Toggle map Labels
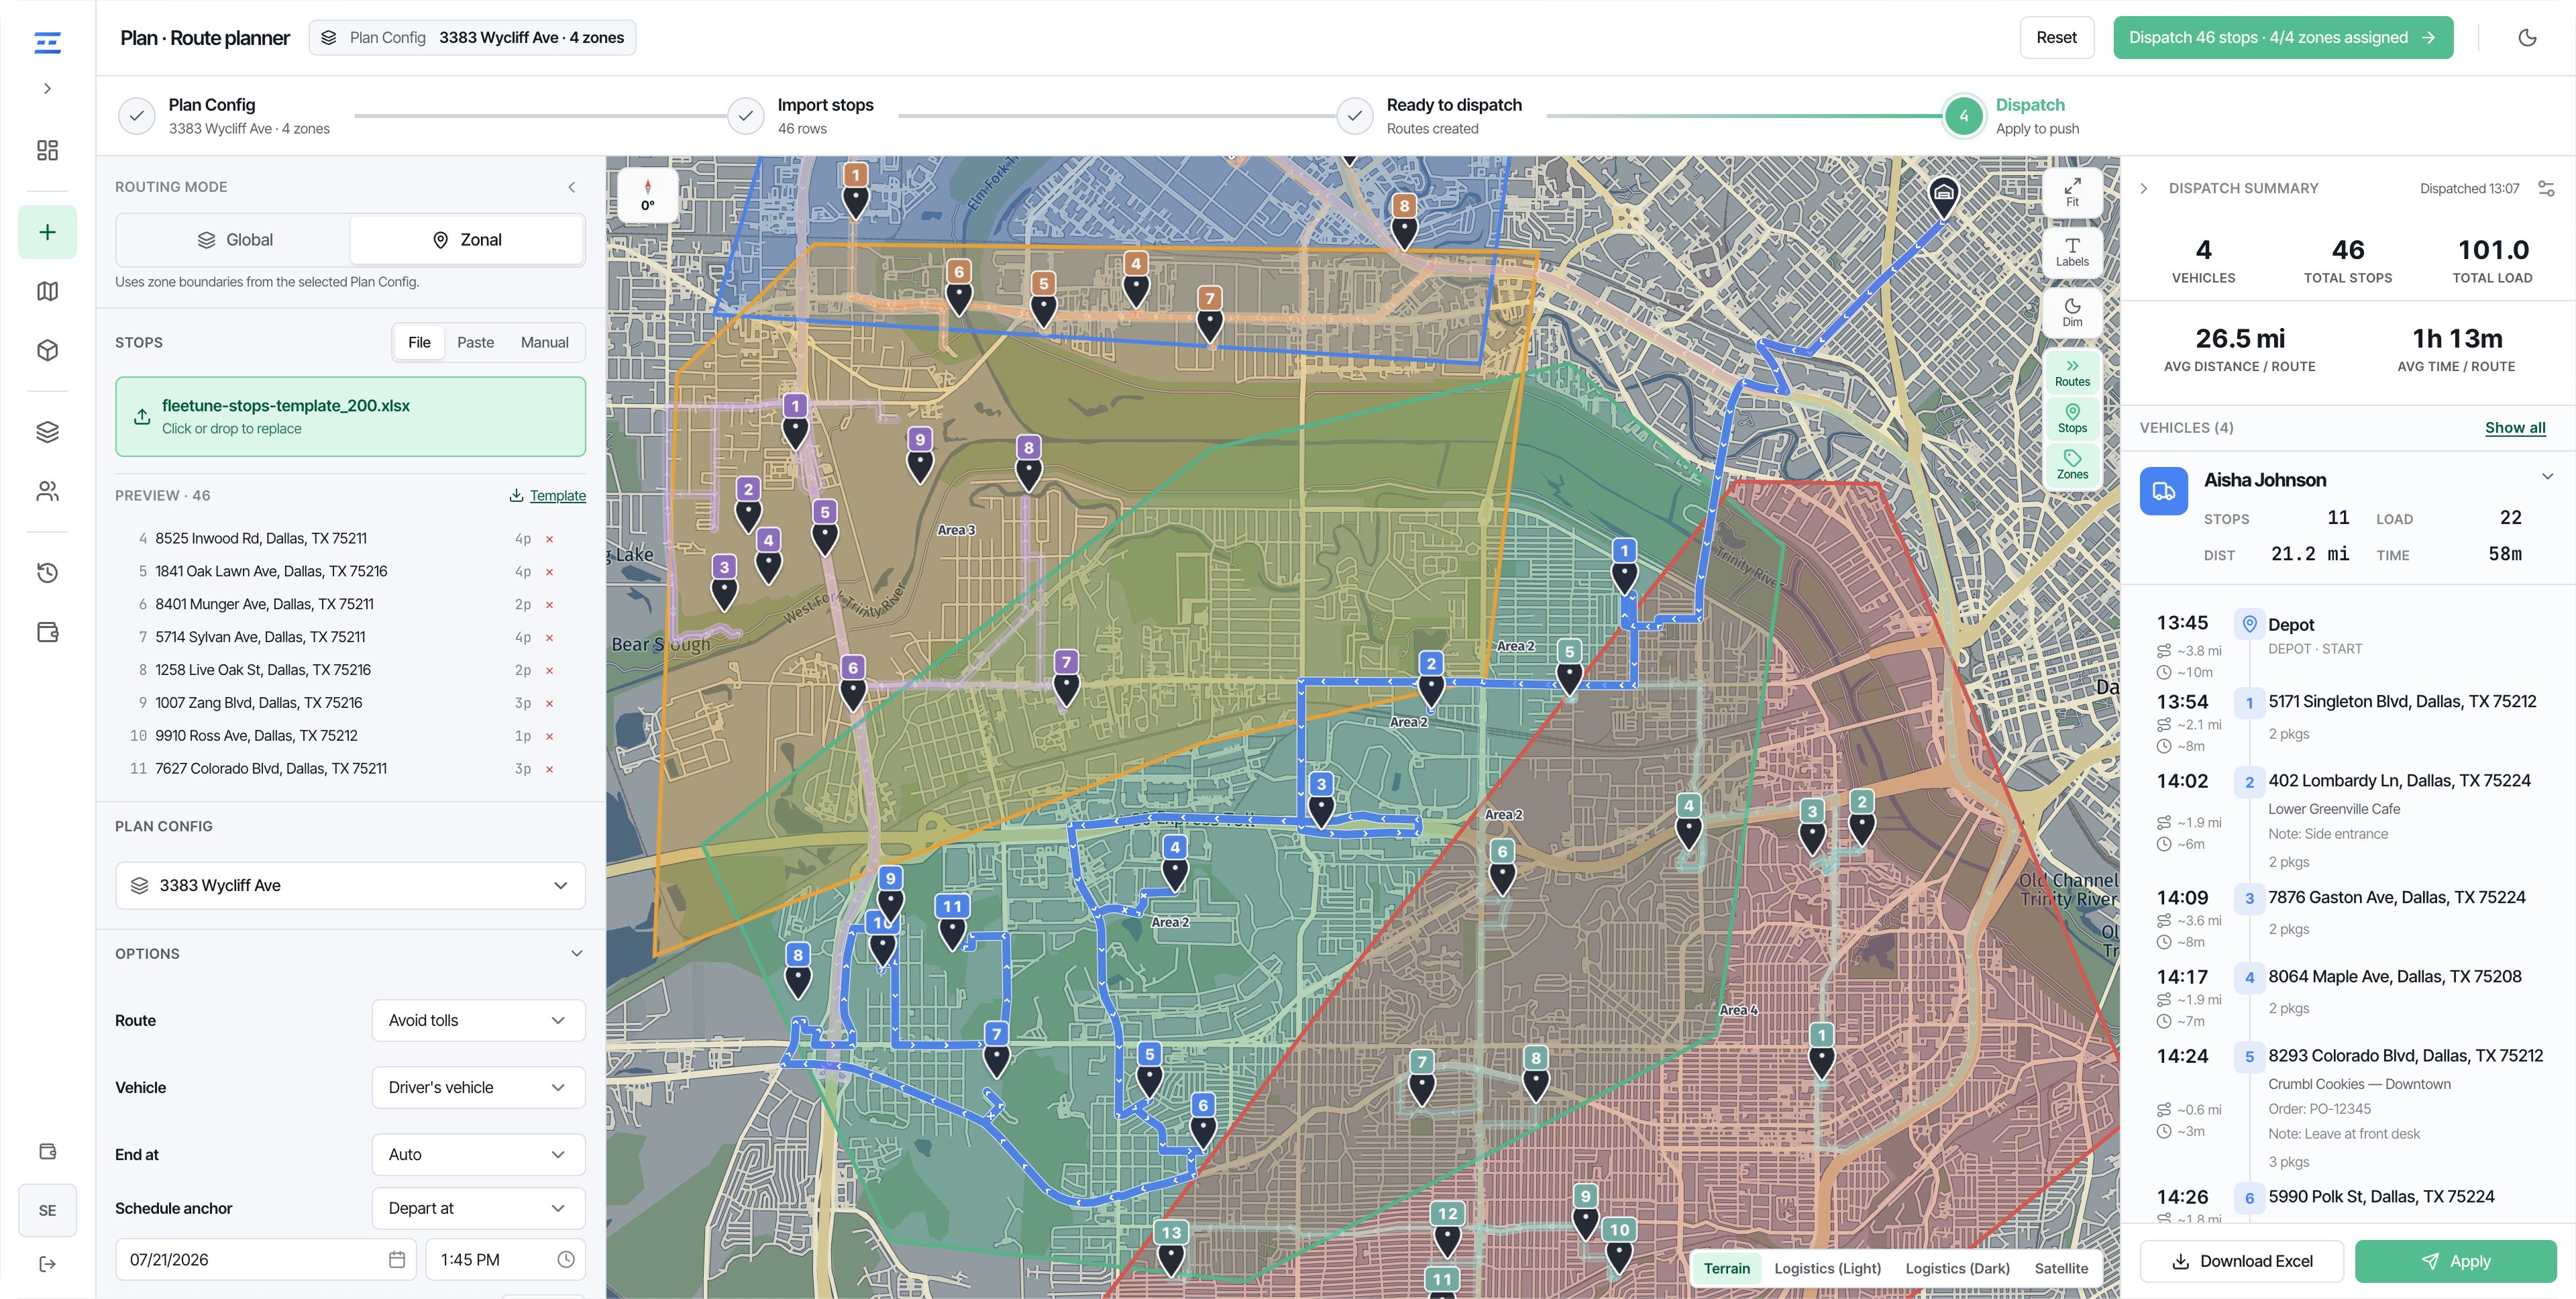Viewport: 2576px width, 1299px height. tap(2072, 252)
